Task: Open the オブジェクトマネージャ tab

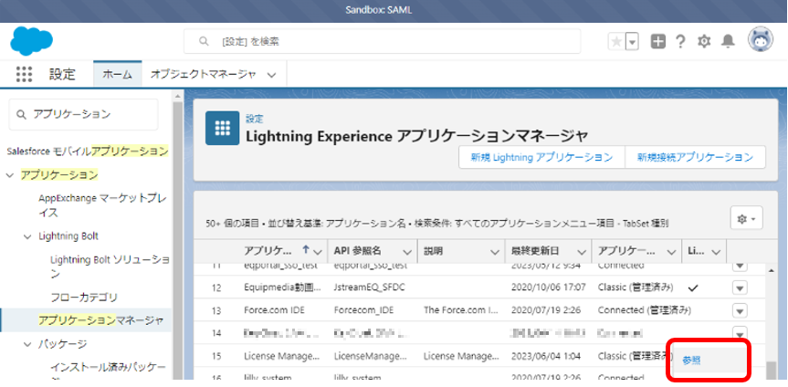Action: pos(214,74)
